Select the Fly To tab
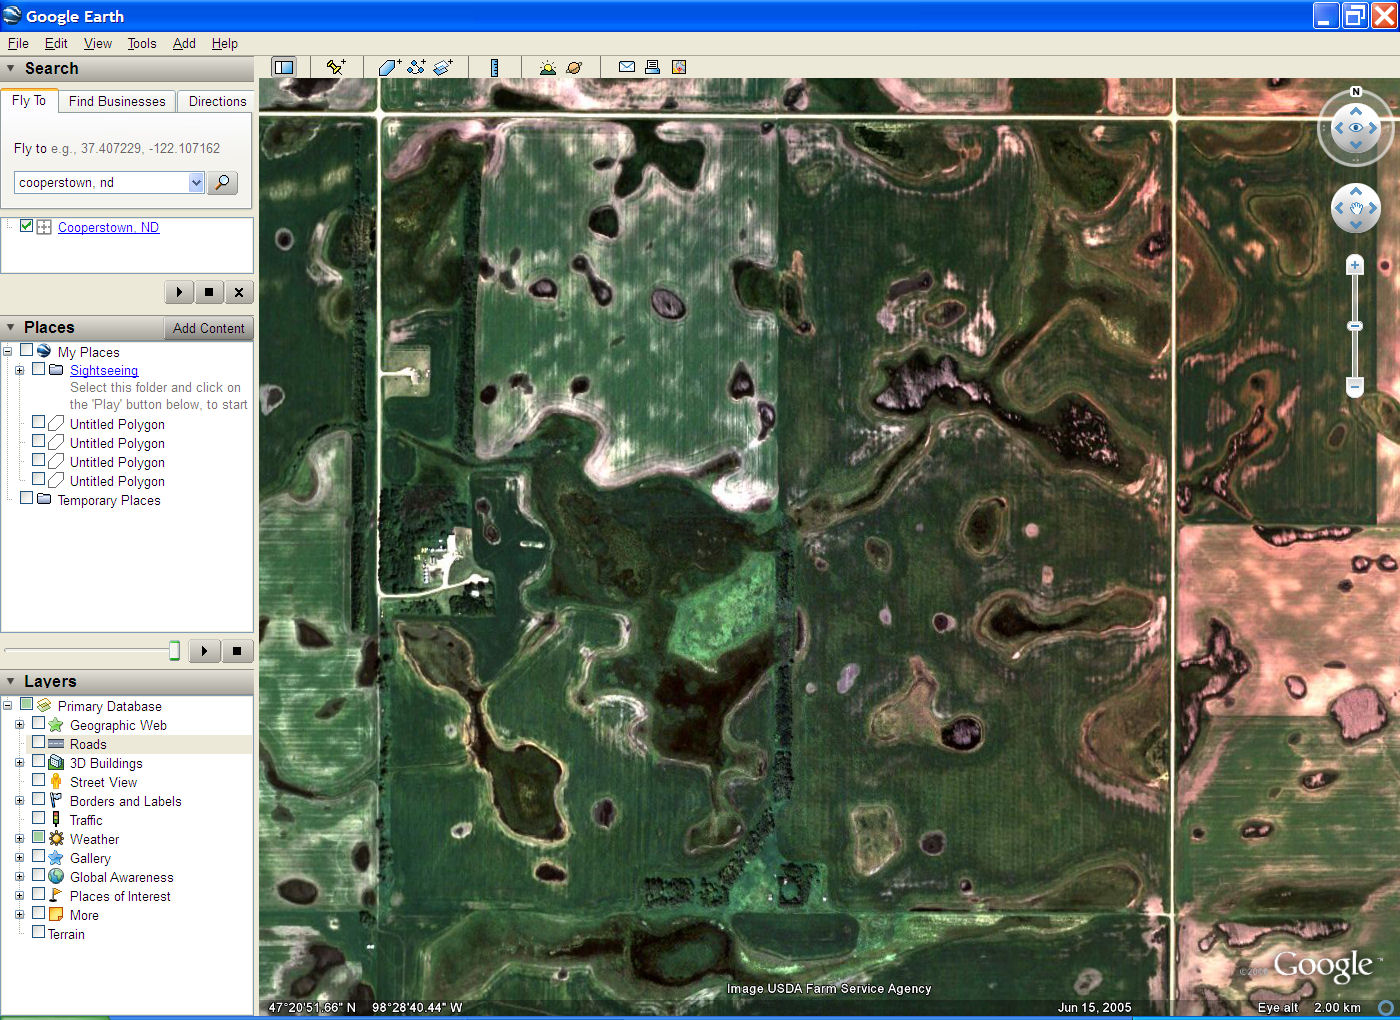Viewport: 1400px width, 1020px height. click(29, 100)
